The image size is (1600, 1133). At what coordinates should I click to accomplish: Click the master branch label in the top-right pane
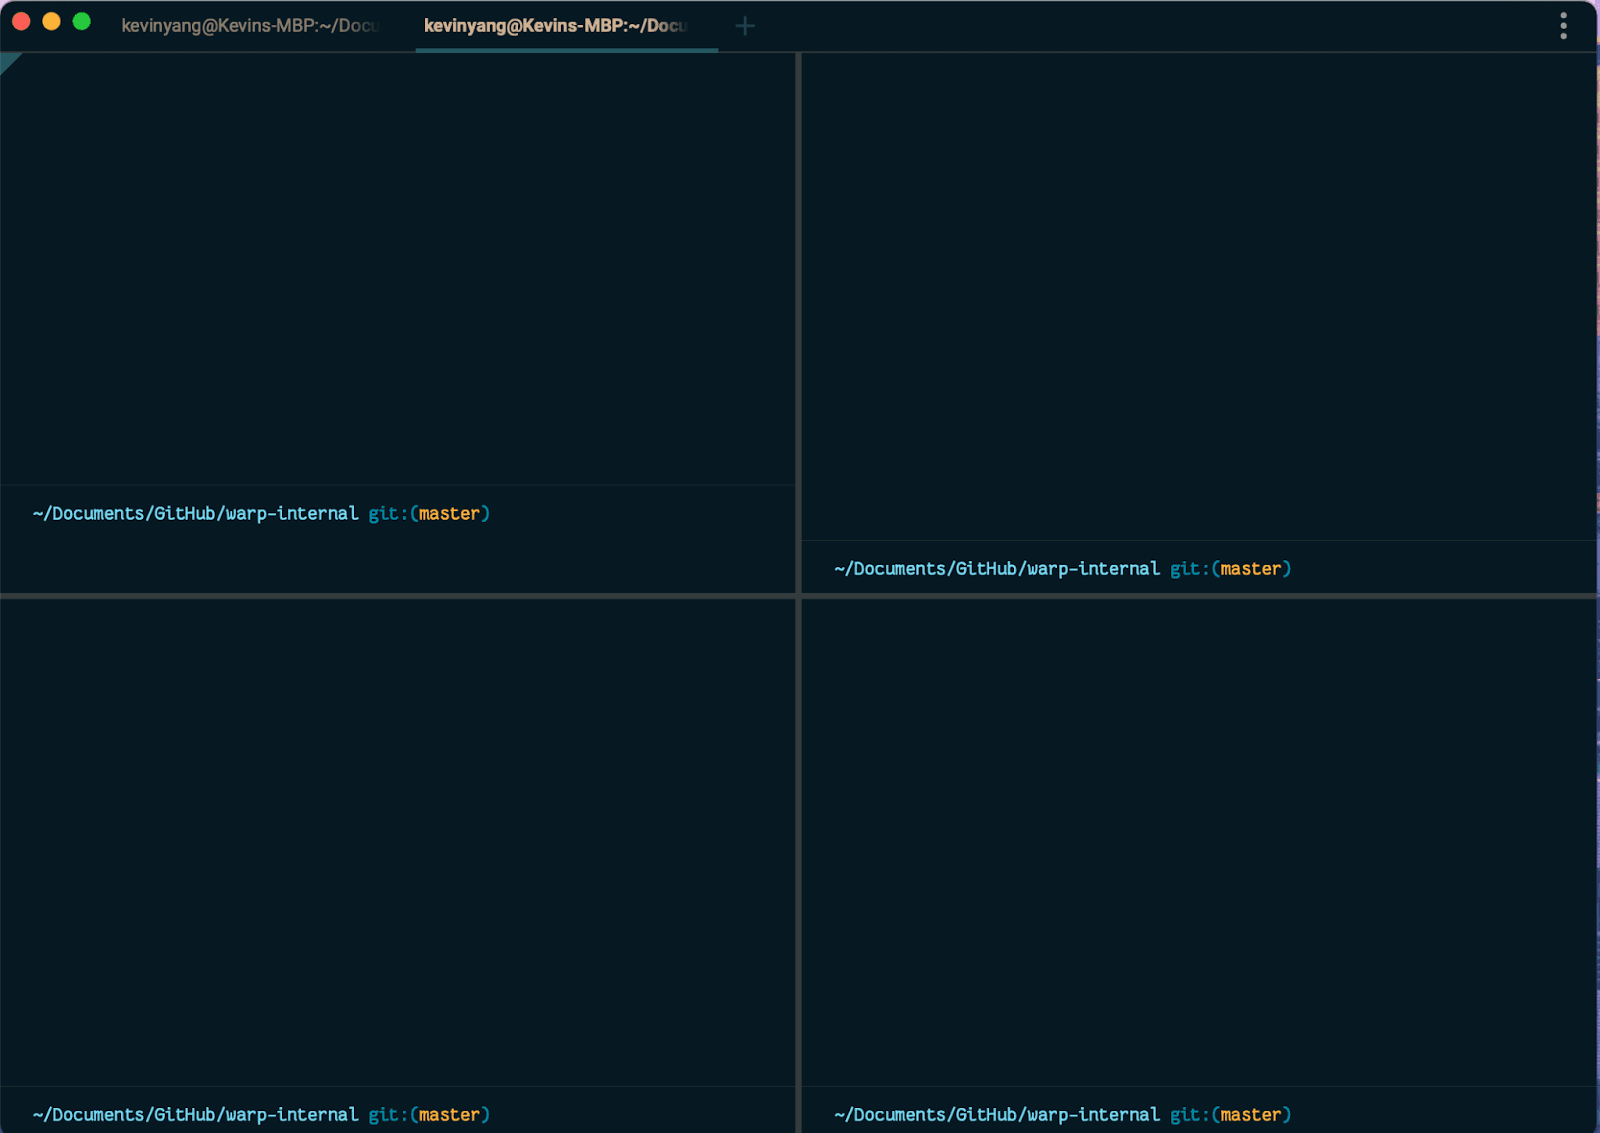point(1250,569)
